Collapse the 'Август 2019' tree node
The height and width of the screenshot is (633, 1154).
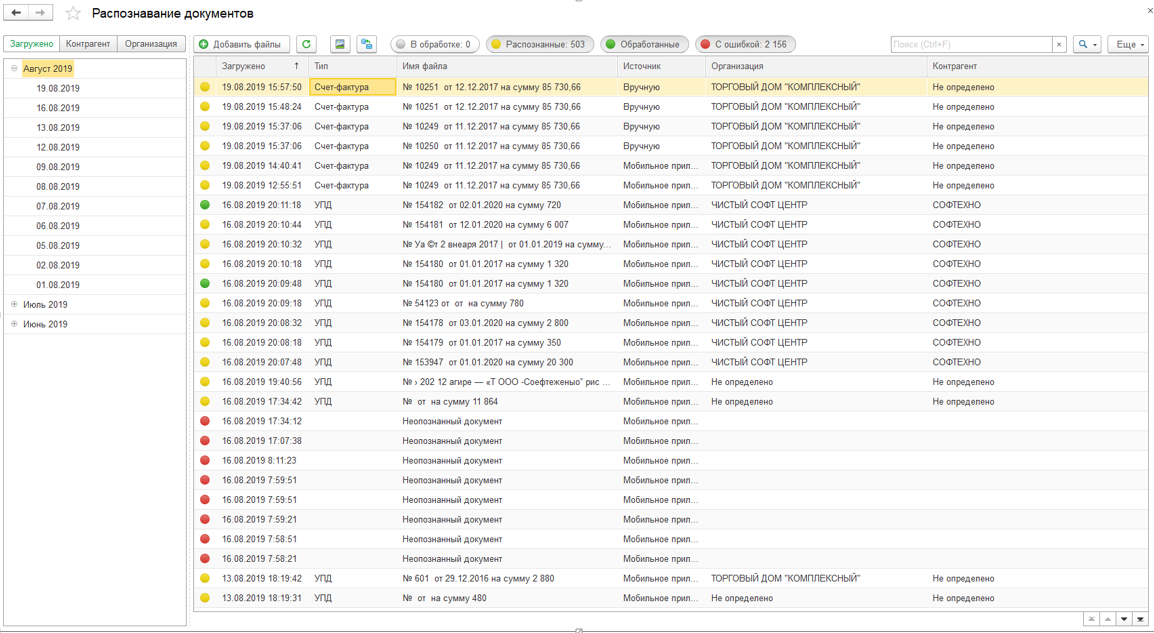click(x=14, y=69)
